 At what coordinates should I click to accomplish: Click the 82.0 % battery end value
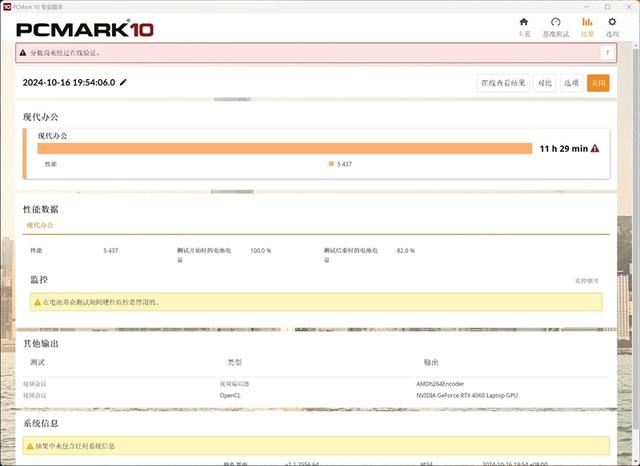(405, 251)
